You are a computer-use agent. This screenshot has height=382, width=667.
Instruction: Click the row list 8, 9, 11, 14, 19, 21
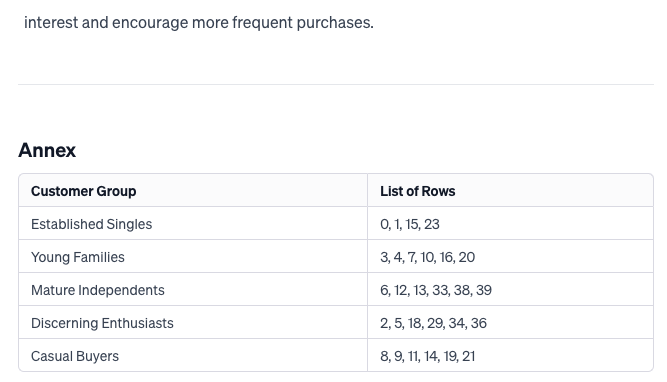click(428, 356)
